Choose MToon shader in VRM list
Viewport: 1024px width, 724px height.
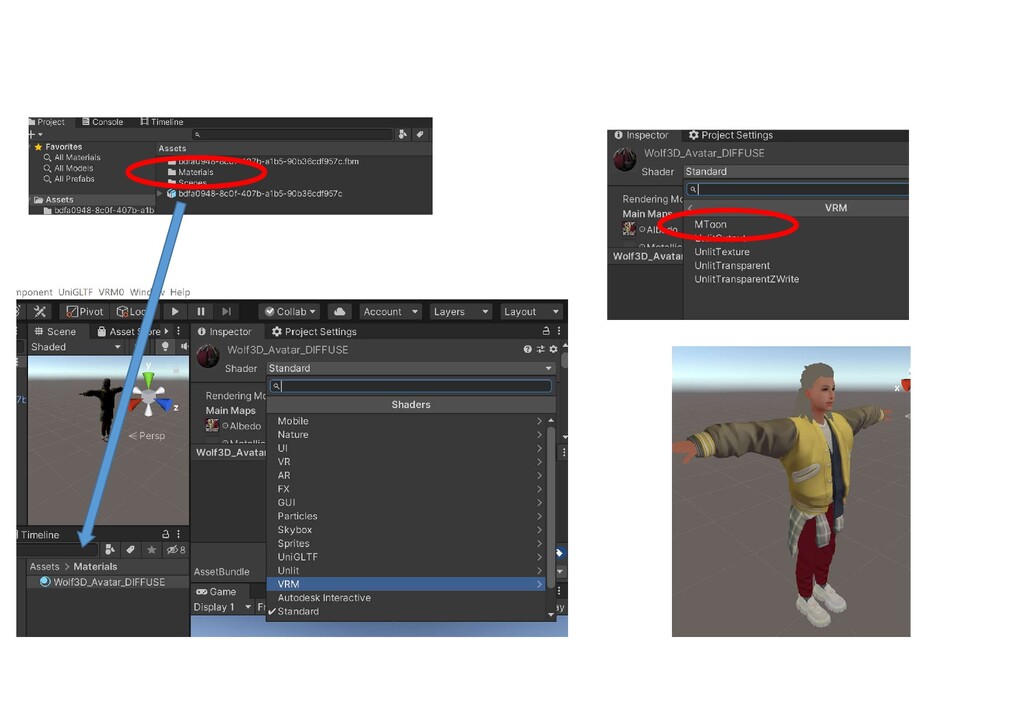[x=710, y=224]
